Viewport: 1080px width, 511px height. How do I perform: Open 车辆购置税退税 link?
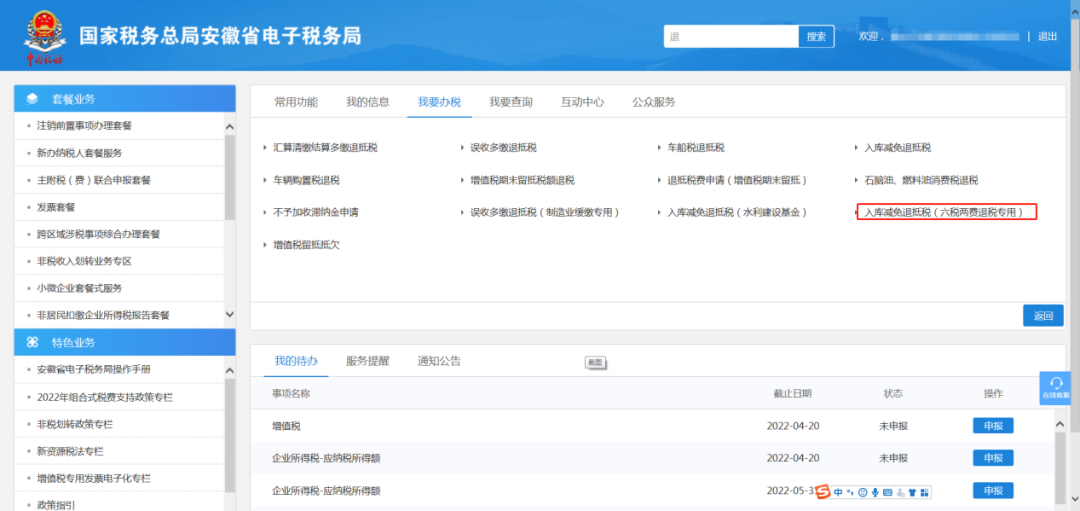tap(307, 180)
